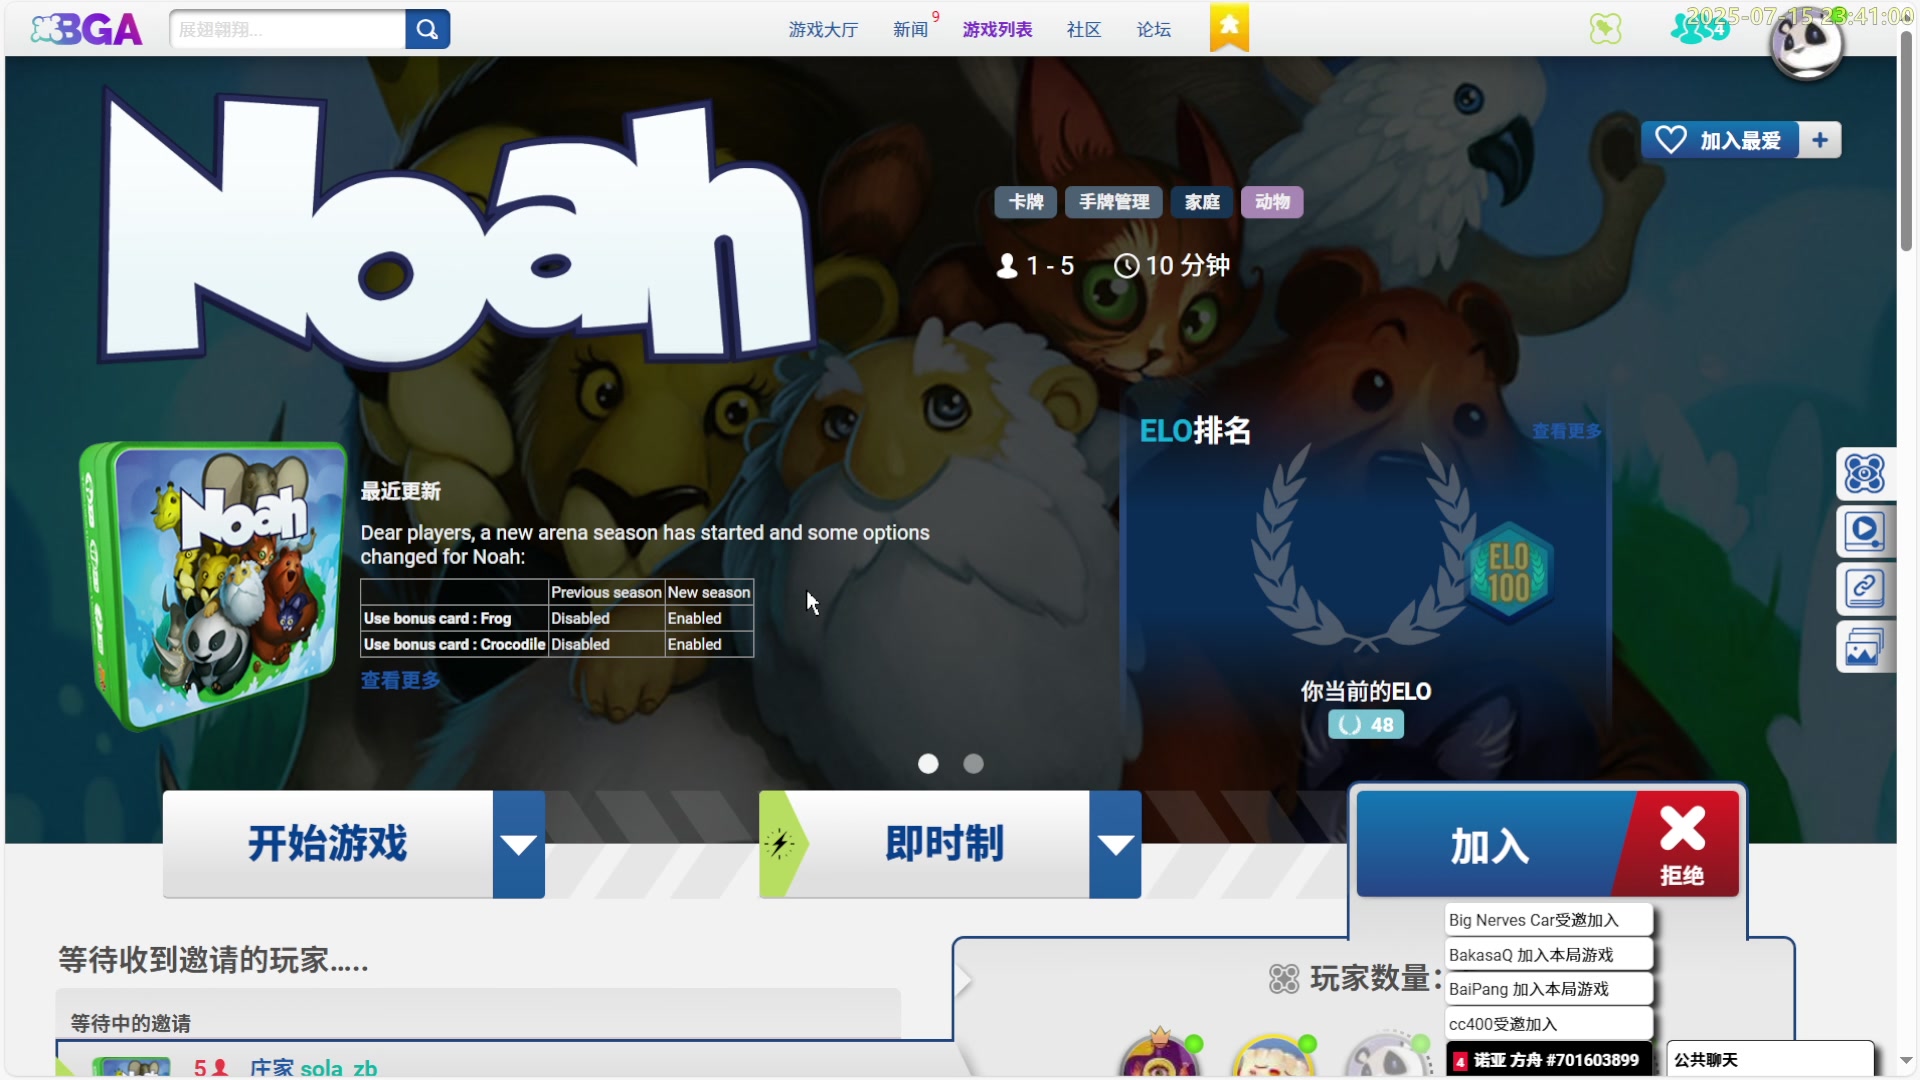Click the 即时制 mode button
1920x1080 pixels.
pos(946,844)
